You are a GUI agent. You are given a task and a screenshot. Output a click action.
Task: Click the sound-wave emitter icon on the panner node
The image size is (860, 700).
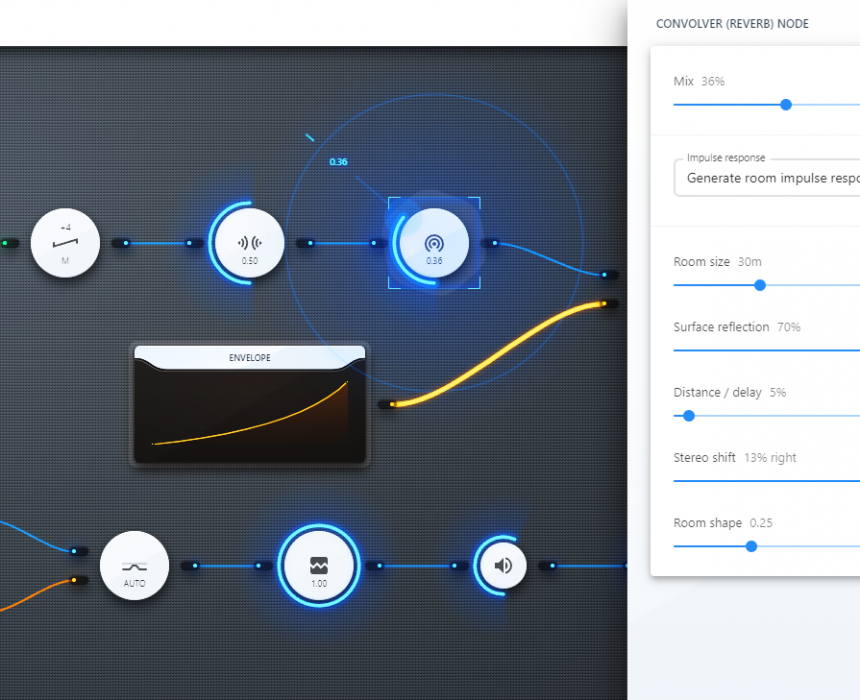(248, 238)
